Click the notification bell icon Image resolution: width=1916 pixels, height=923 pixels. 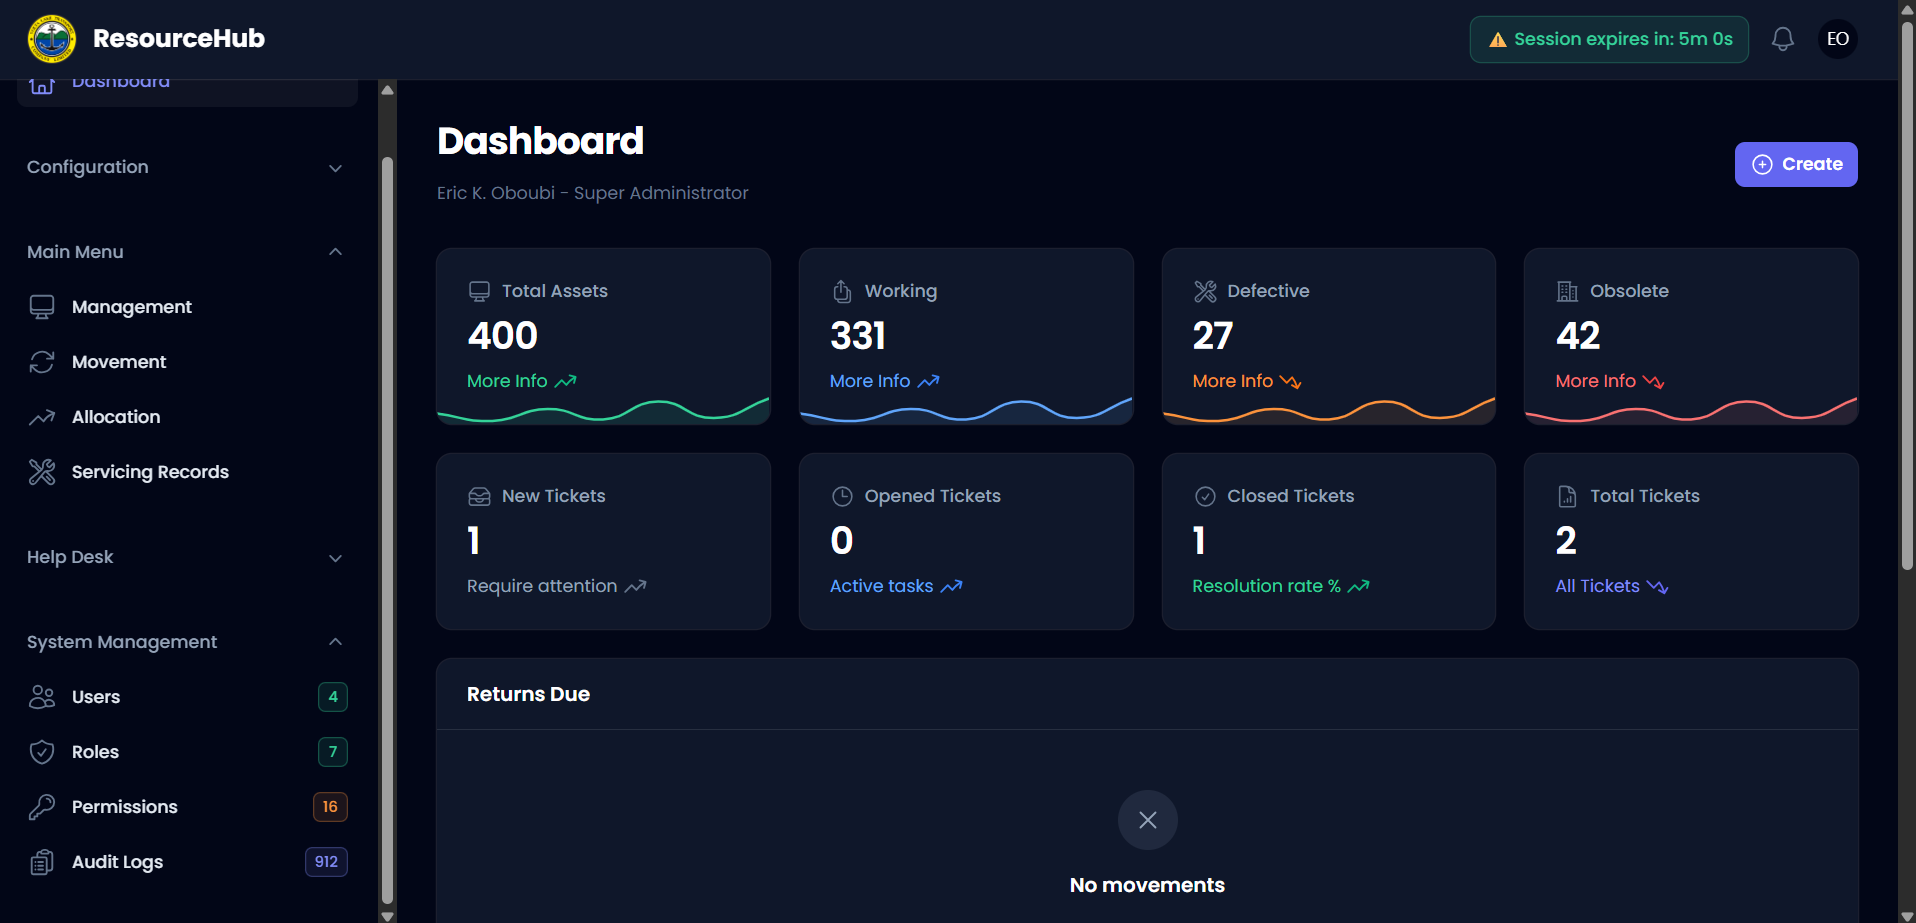[x=1782, y=39]
